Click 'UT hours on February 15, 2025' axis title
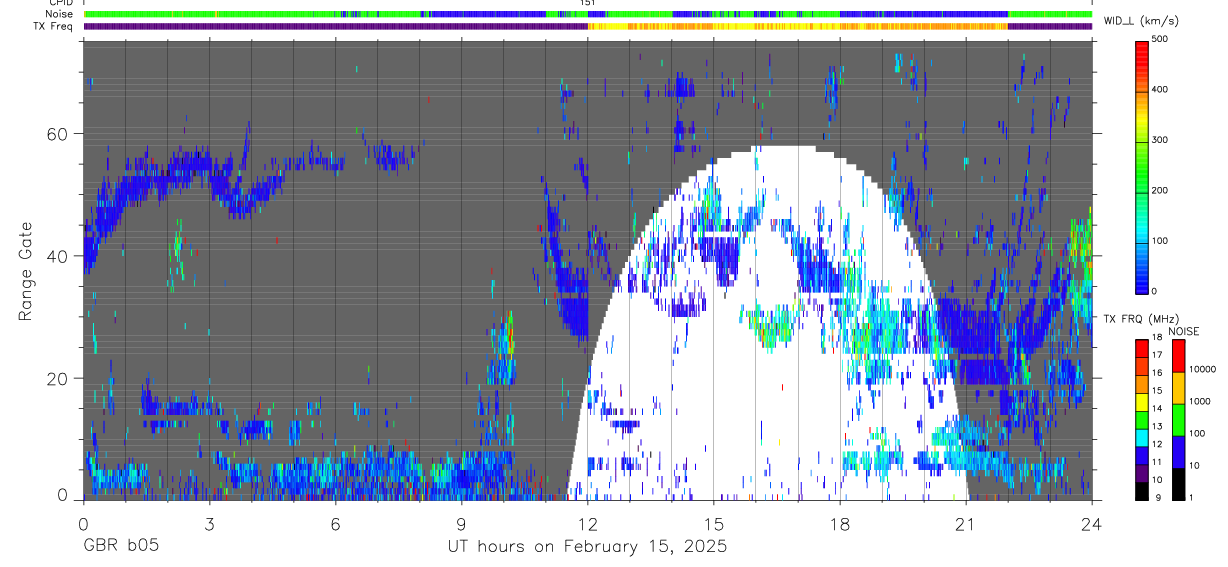Viewport: 1228px width, 567px height. [x=587, y=547]
